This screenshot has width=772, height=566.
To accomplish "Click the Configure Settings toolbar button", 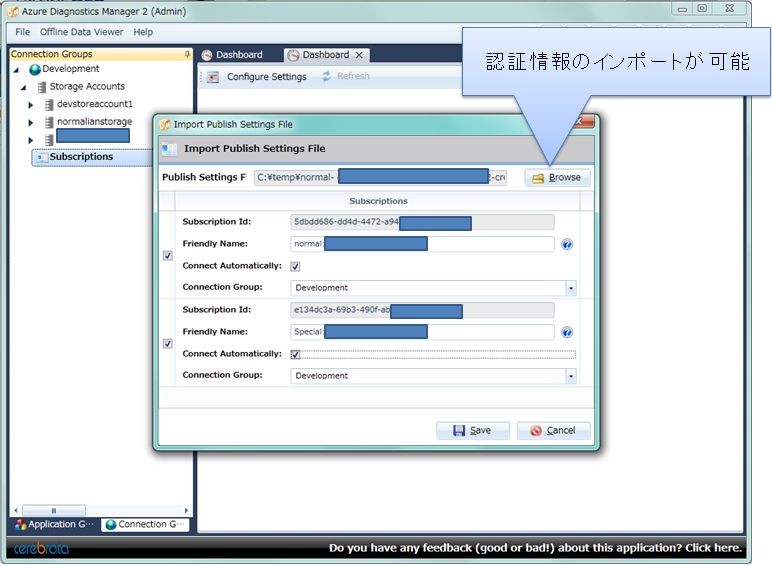I will pos(257,77).
